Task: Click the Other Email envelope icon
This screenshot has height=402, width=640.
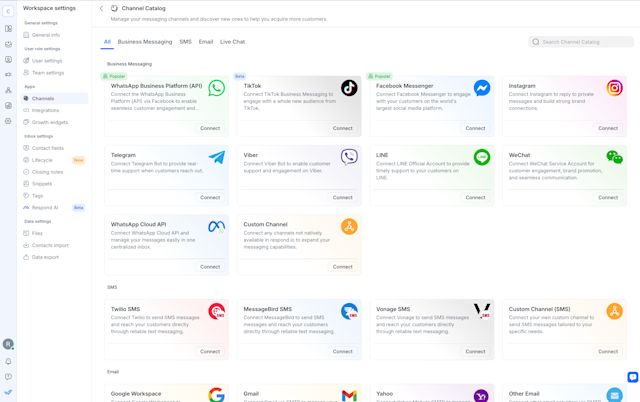Action: pos(614,395)
